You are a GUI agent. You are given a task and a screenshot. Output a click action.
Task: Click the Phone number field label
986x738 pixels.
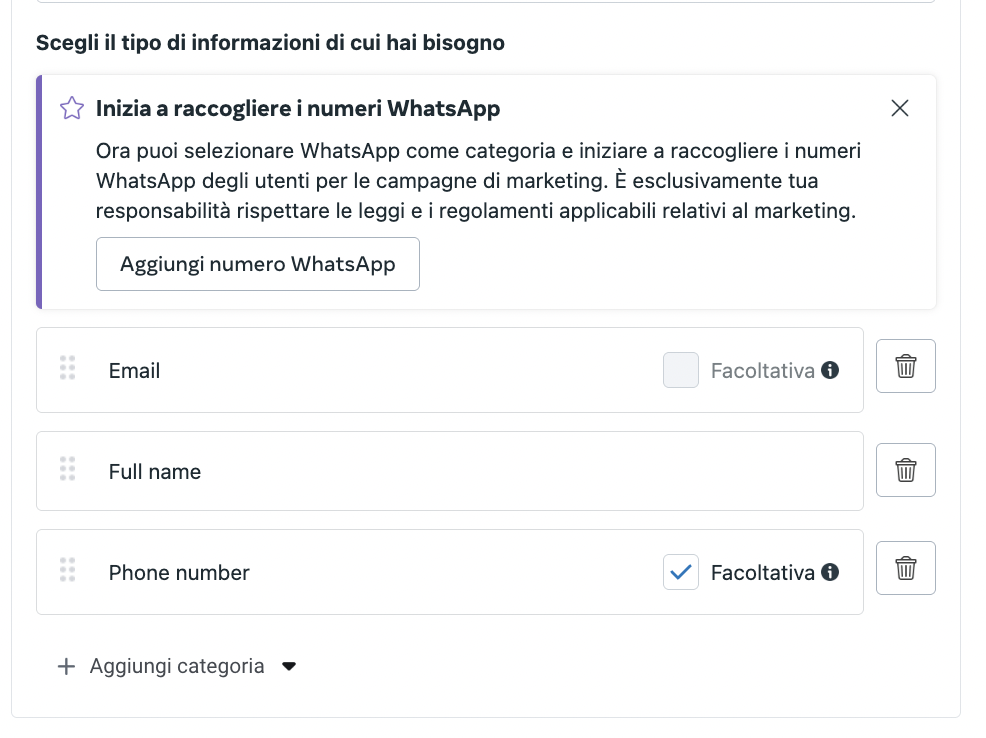pos(179,573)
